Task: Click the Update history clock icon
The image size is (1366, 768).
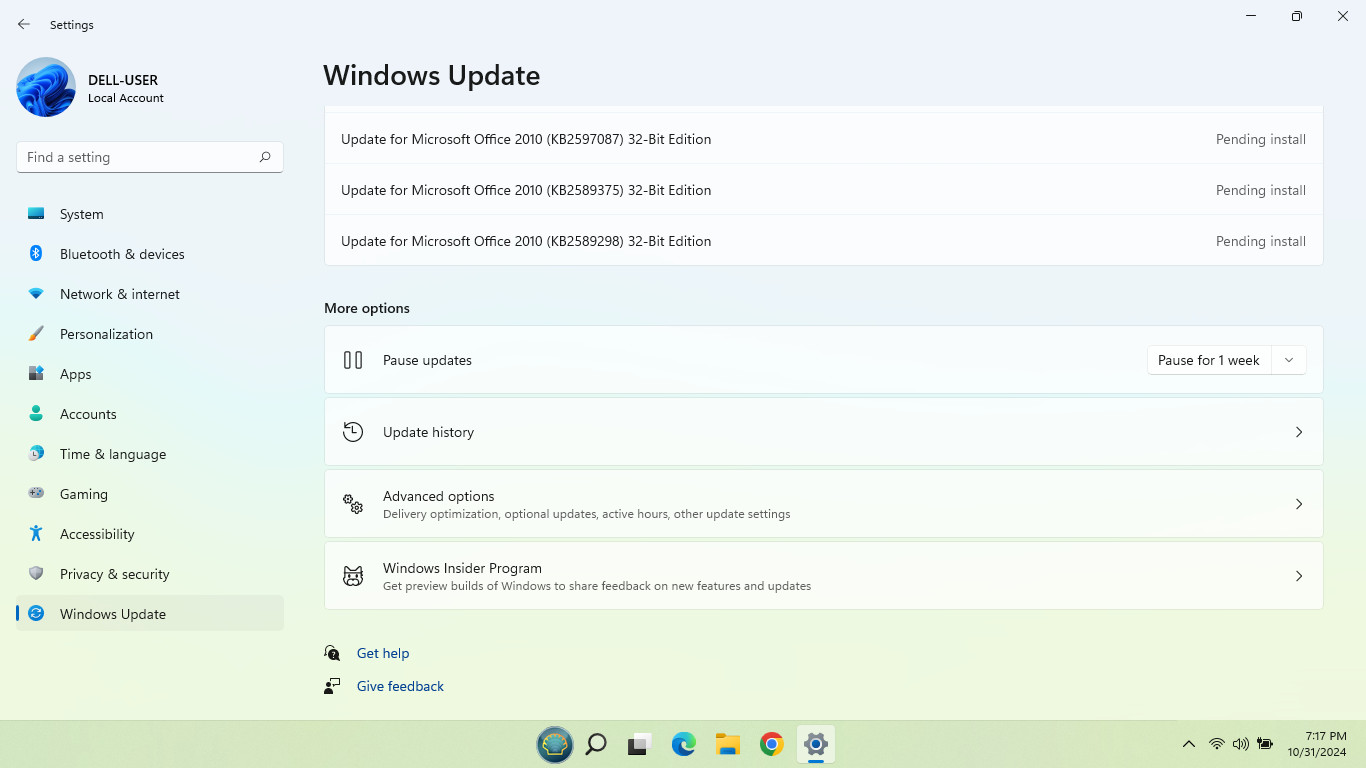Action: pos(353,432)
